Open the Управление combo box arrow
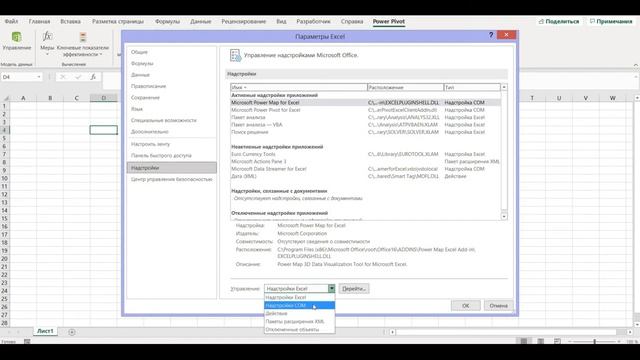Viewport: 640px width, 360px height. tap(331, 289)
